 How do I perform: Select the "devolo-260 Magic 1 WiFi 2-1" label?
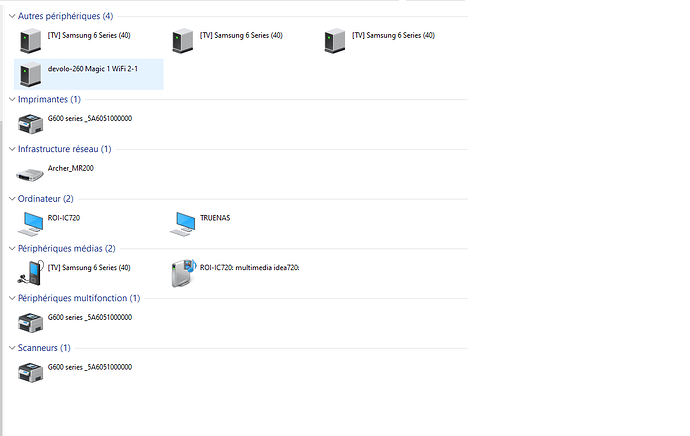[x=93, y=69]
